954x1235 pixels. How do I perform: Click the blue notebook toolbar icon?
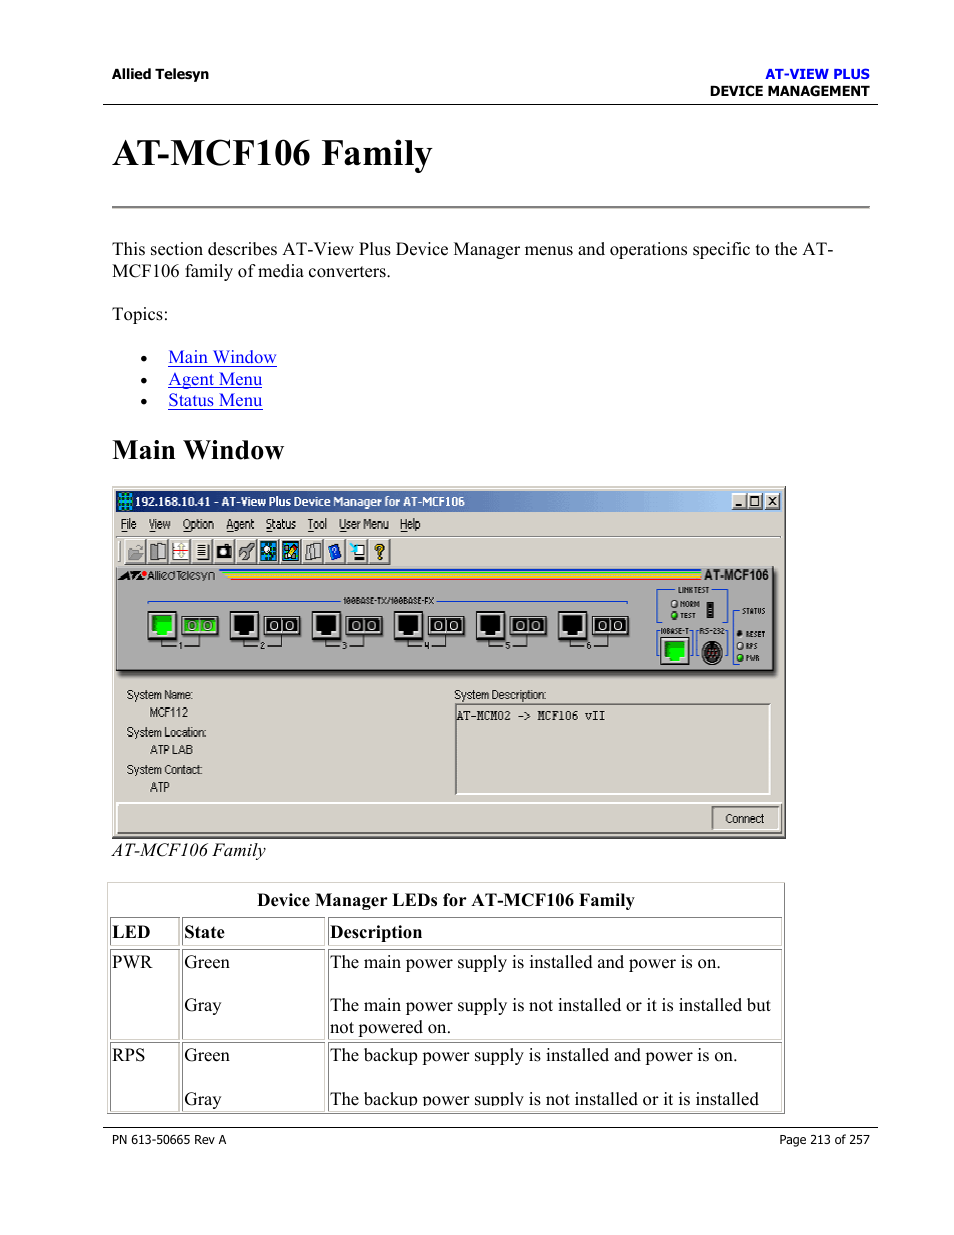334,551
